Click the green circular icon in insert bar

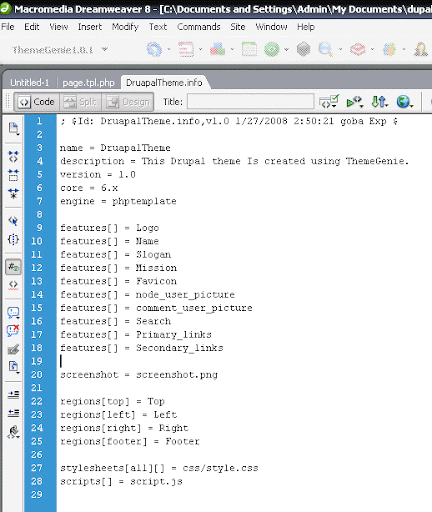tap(272, 49)
